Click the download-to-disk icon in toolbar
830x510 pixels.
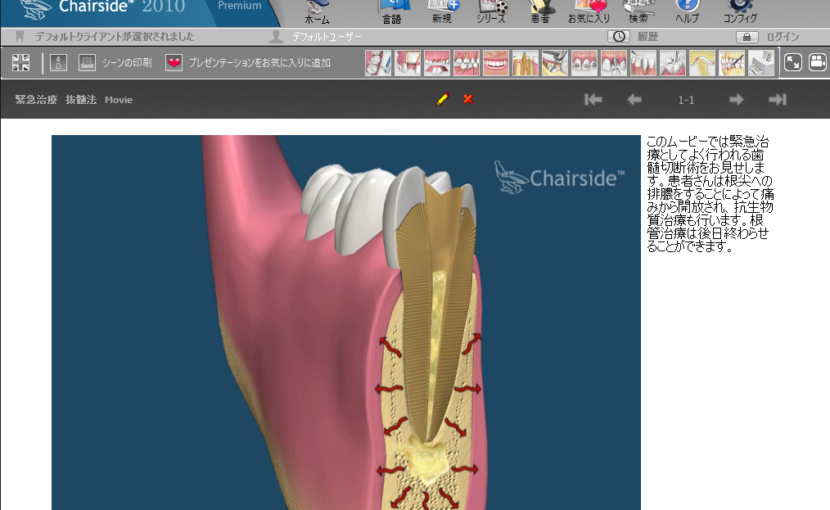pyautogui.click(x=58, y=62)
